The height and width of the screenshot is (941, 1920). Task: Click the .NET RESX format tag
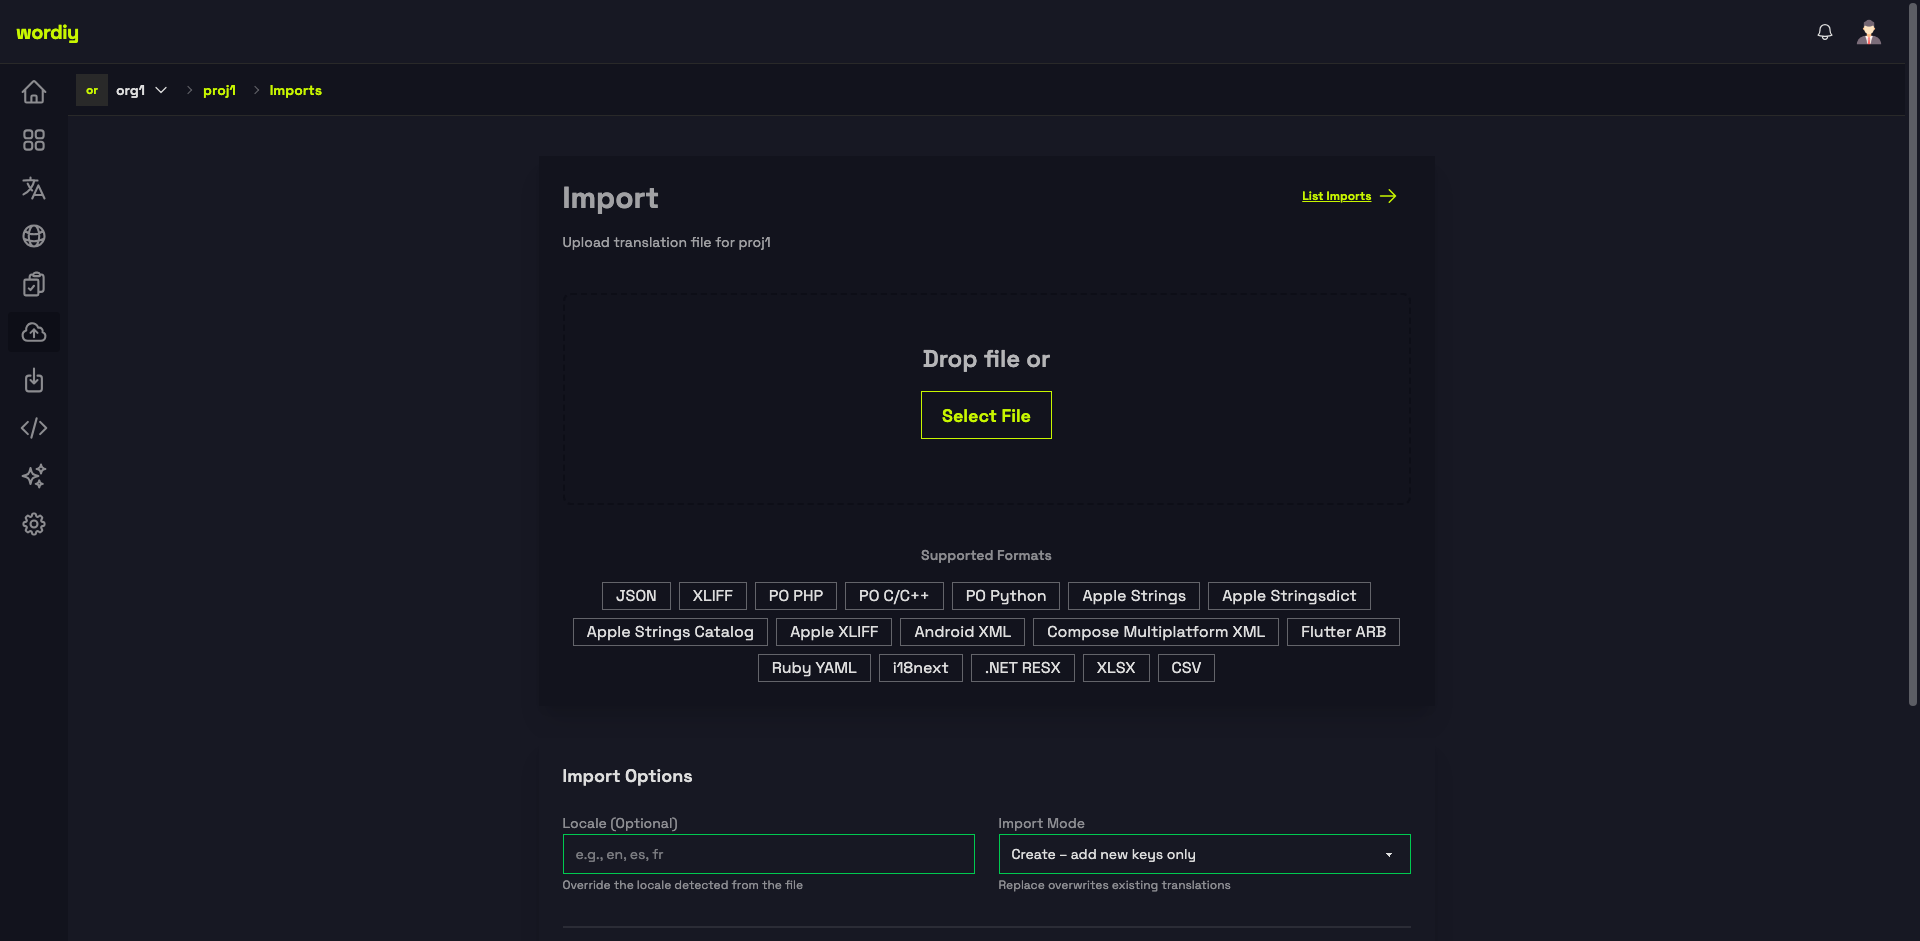[1023, 668]
